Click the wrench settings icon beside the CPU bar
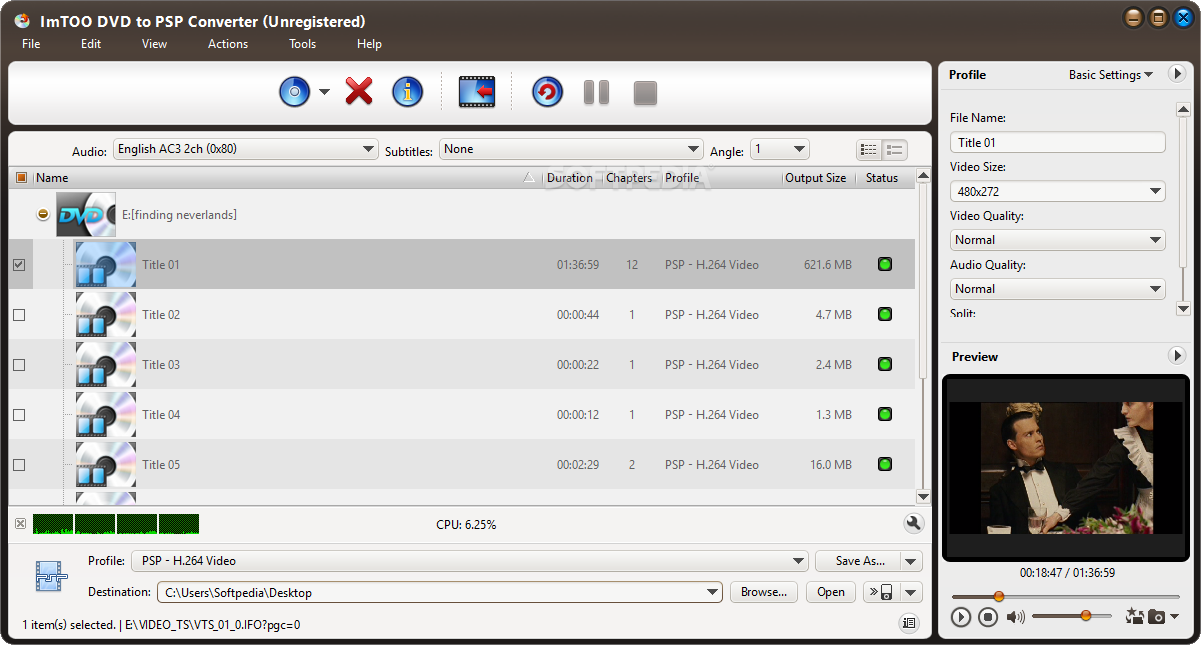Screen dimensions: 1201x645 click(913, 523)
